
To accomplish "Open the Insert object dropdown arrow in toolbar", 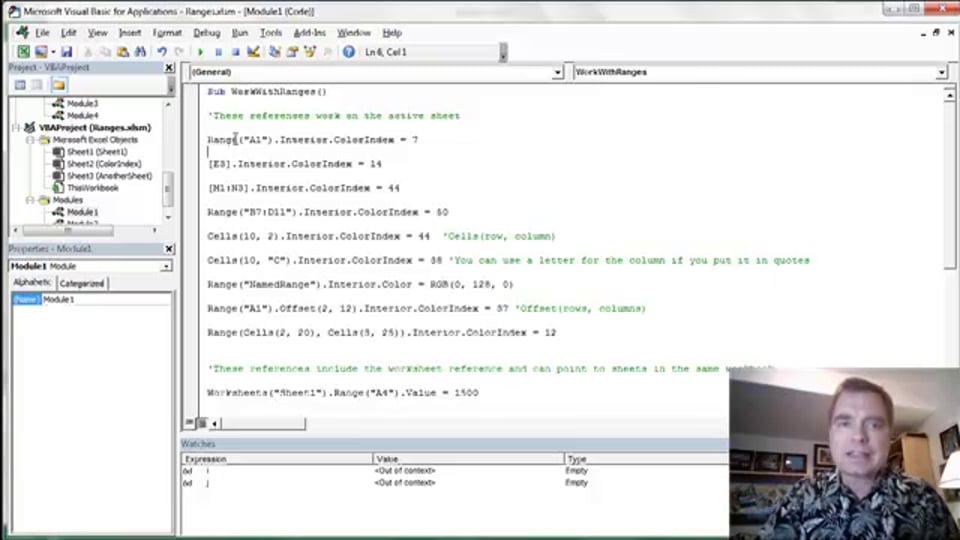I will pos(53,52).
